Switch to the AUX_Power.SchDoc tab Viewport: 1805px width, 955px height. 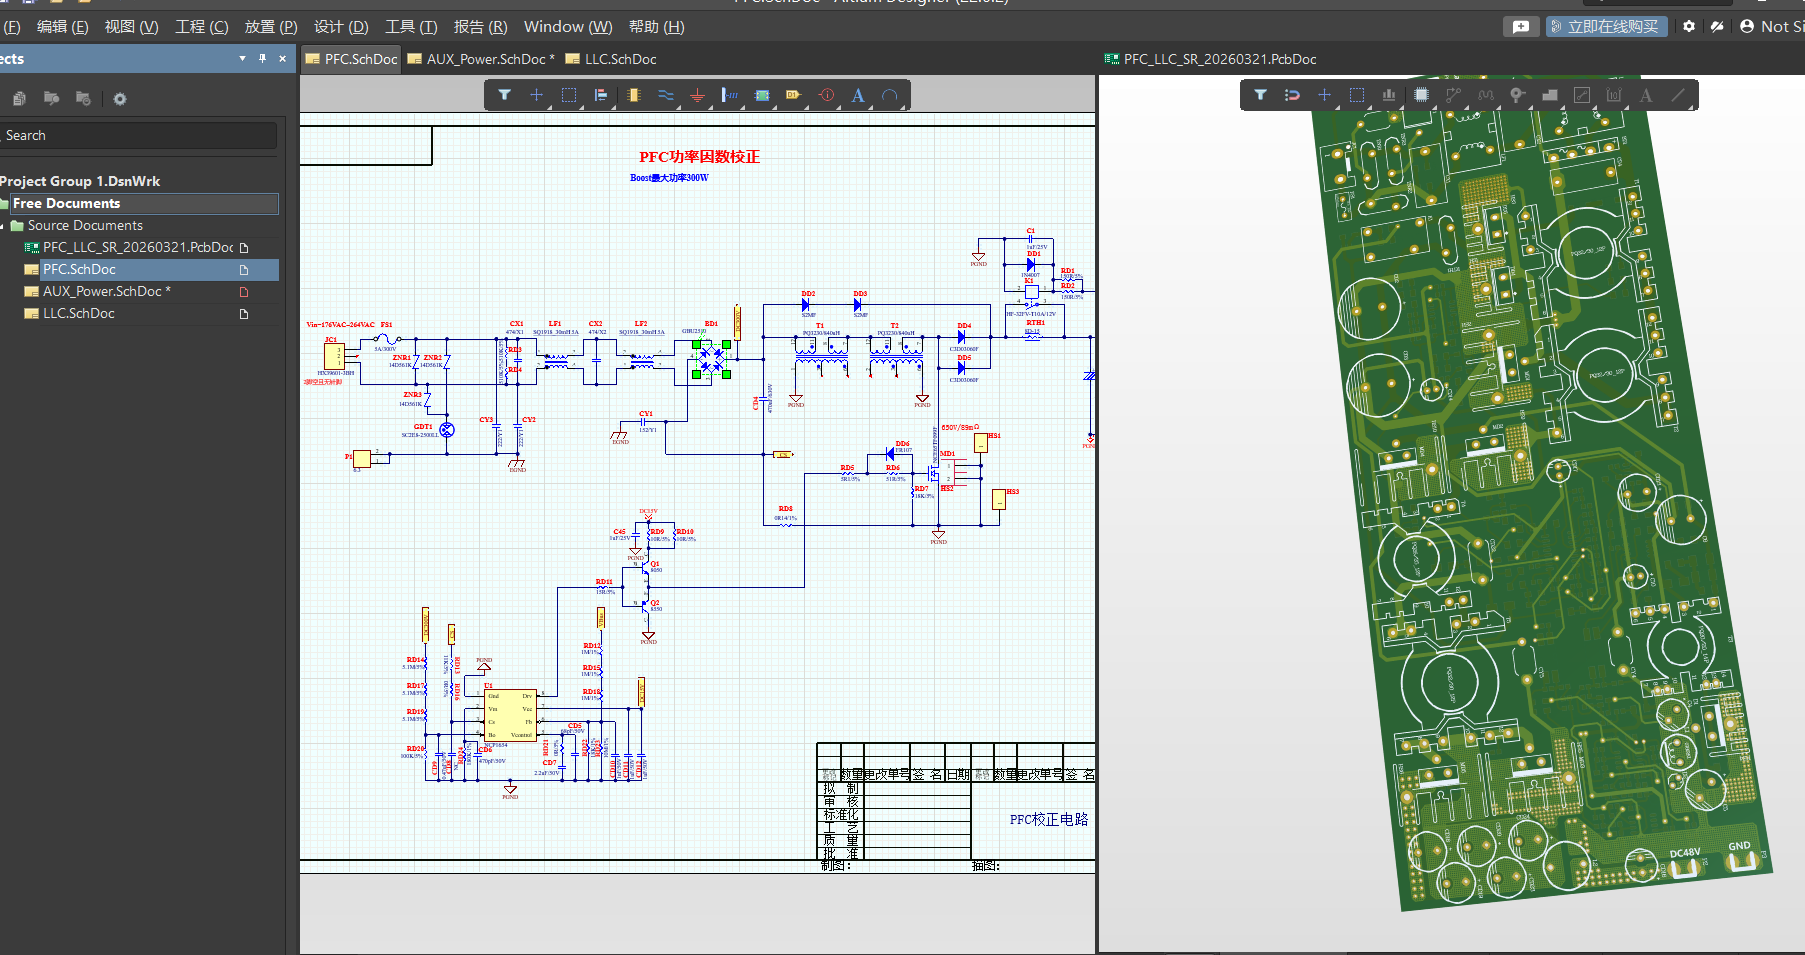(485, 59)
